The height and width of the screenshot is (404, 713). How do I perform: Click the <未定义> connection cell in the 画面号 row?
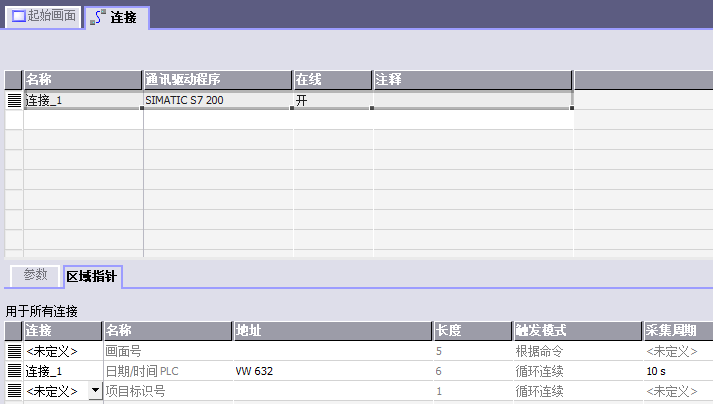pyautogui.click(x=63, y=351)
